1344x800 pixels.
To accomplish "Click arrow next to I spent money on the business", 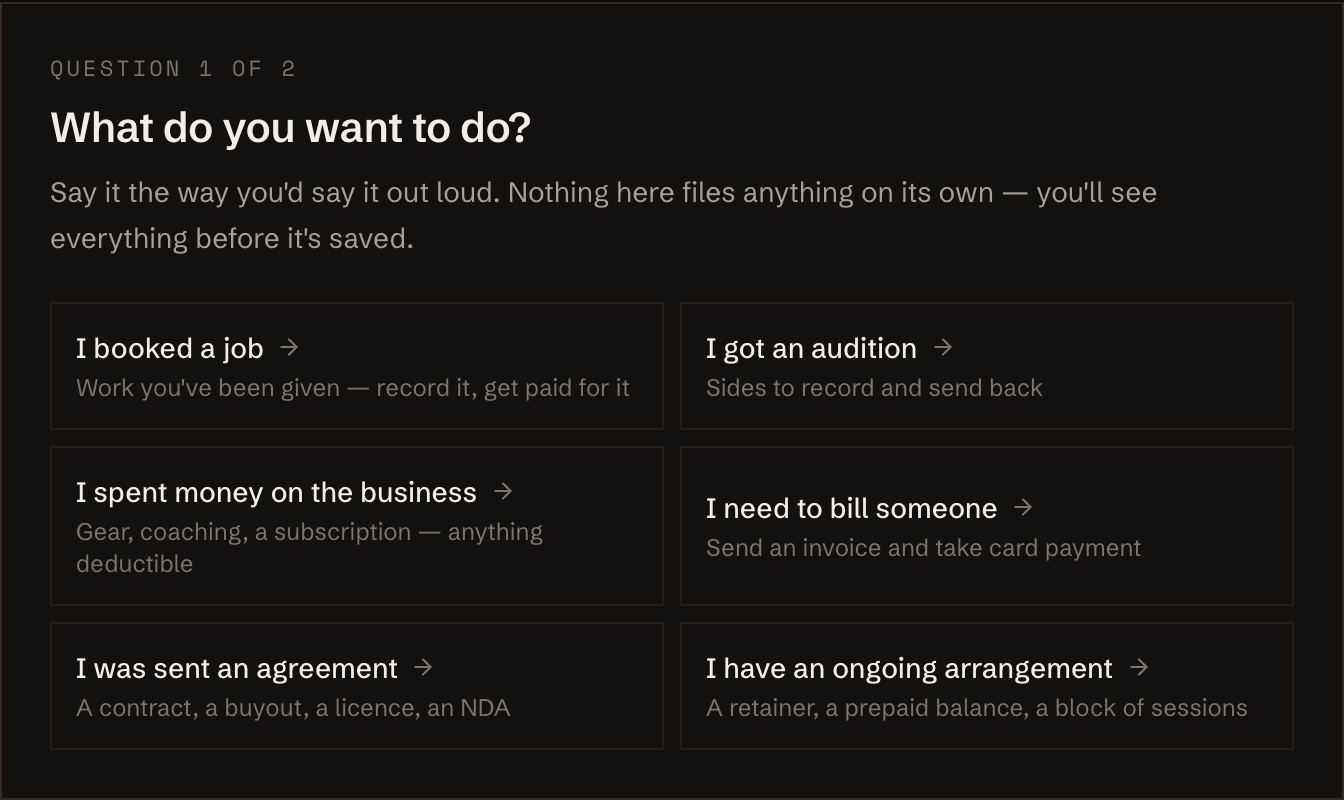I will [x=503, y=491].
